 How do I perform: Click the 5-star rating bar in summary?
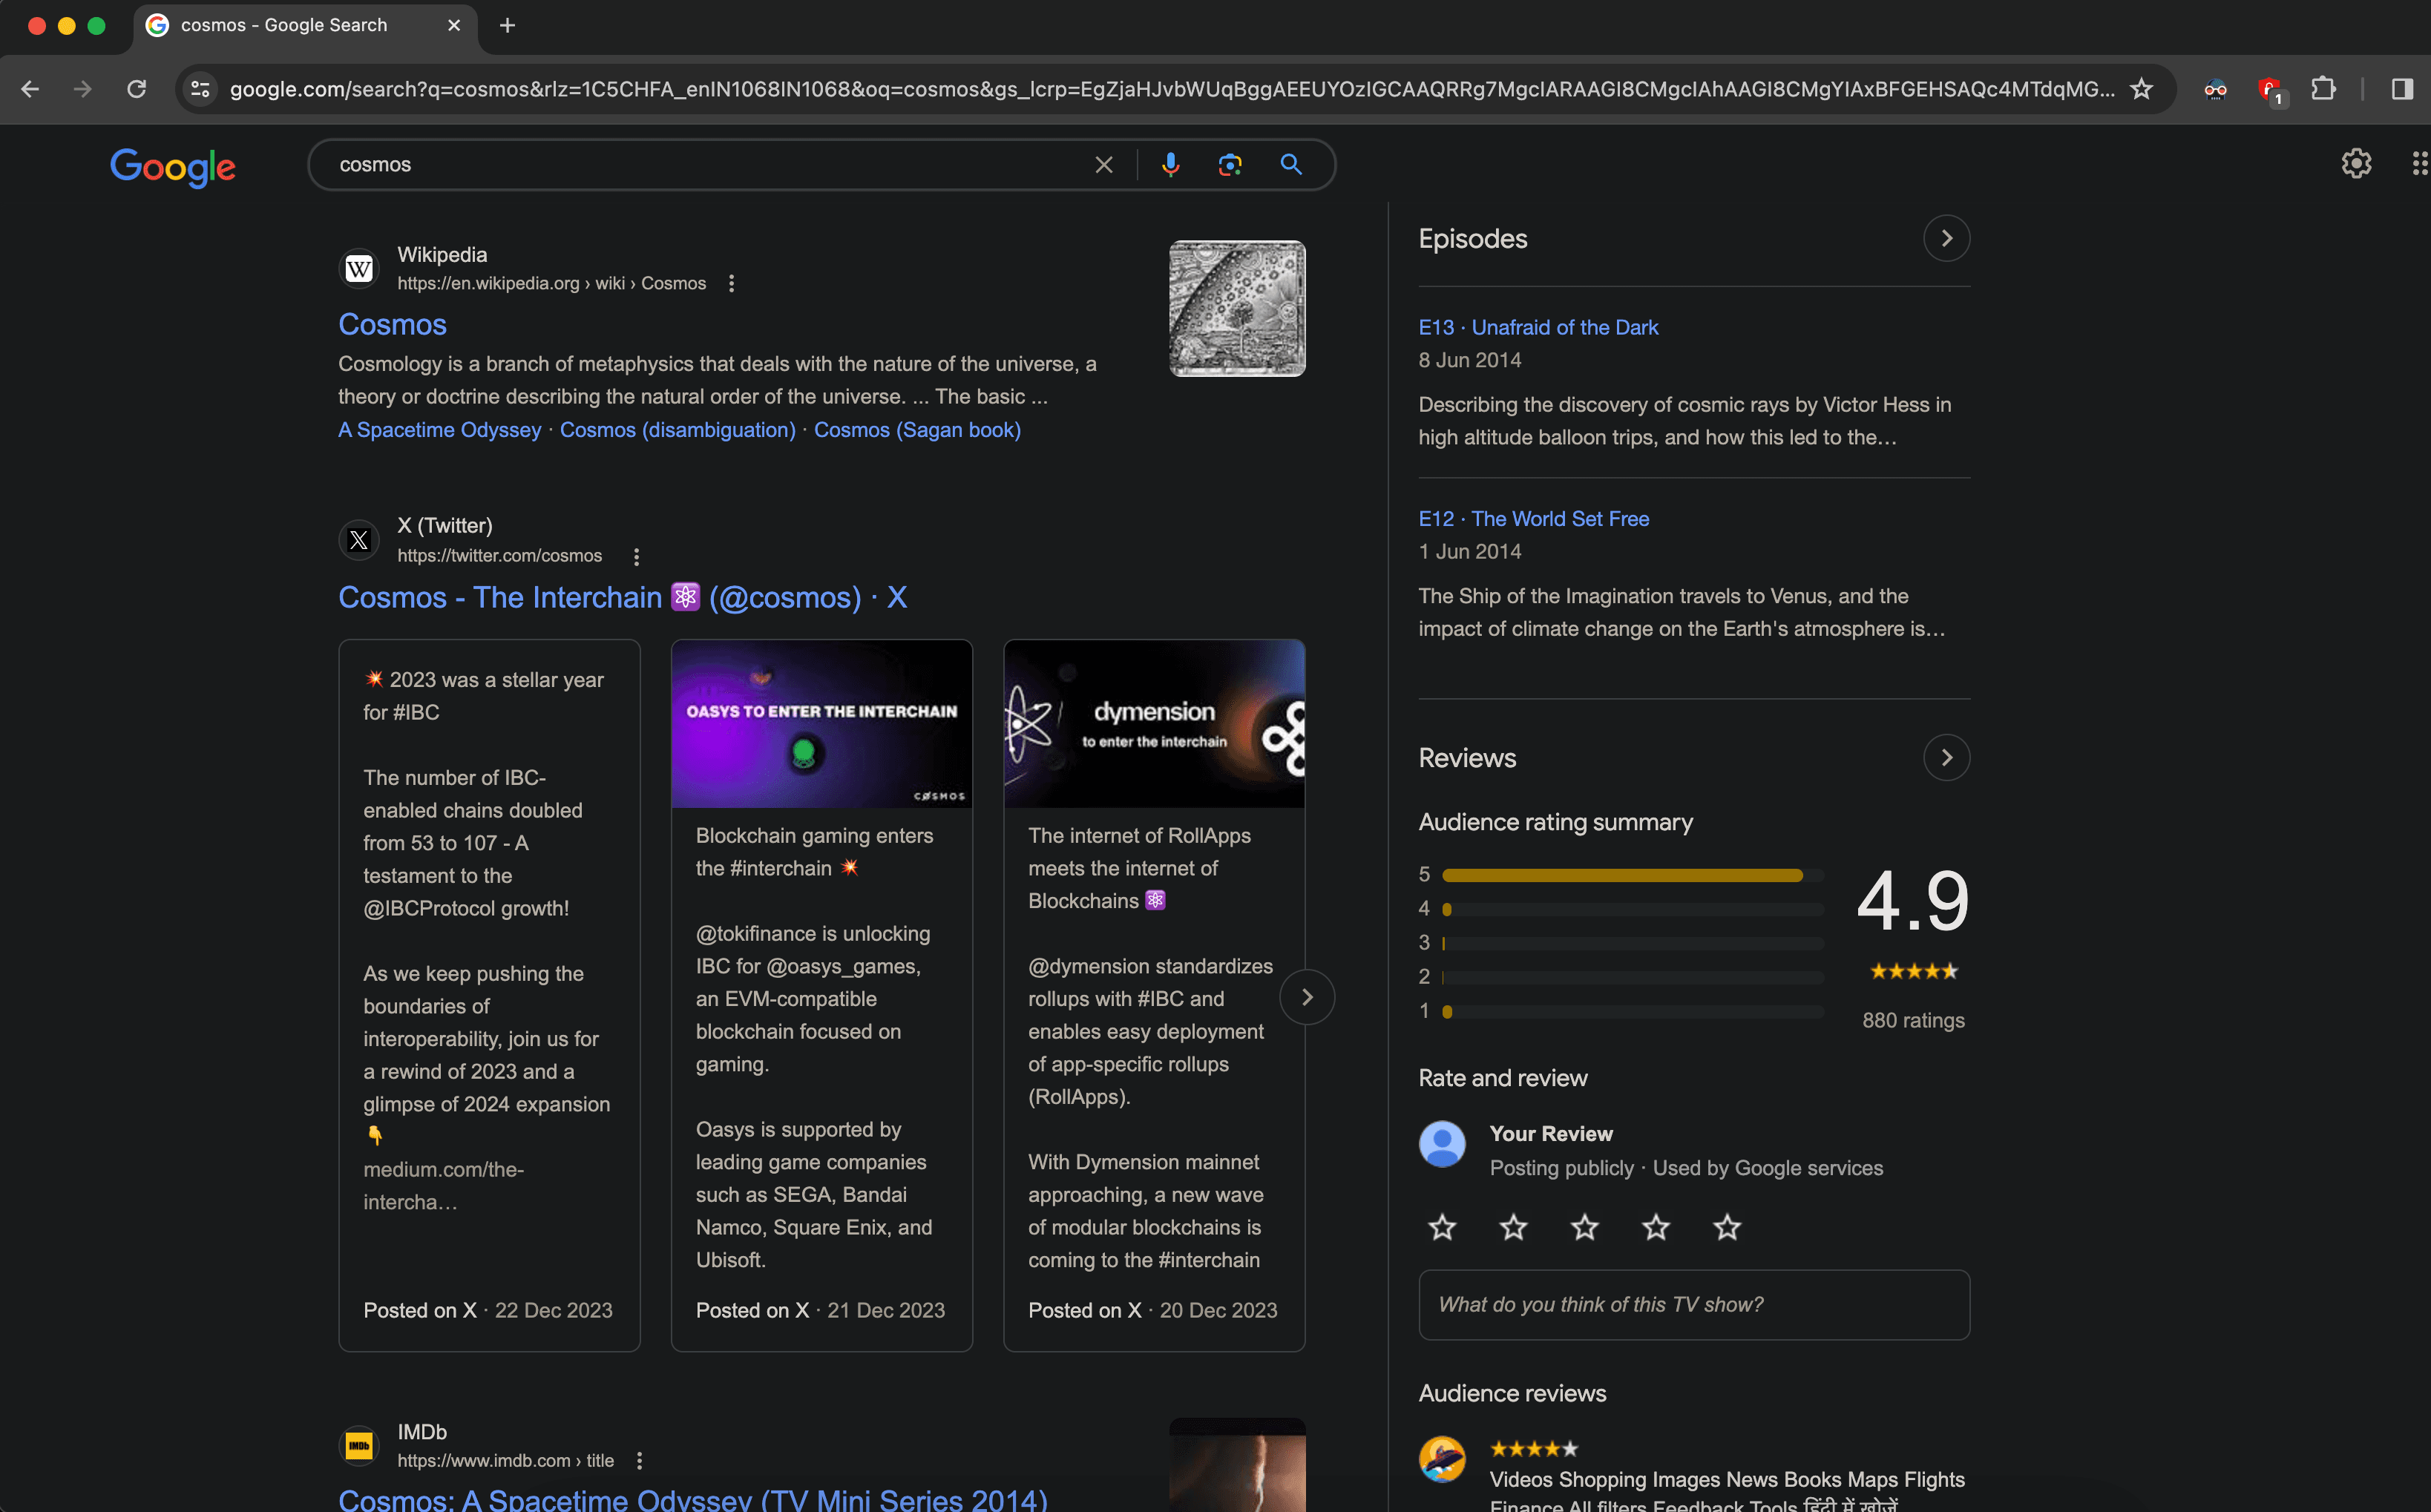coord(1620,874)
